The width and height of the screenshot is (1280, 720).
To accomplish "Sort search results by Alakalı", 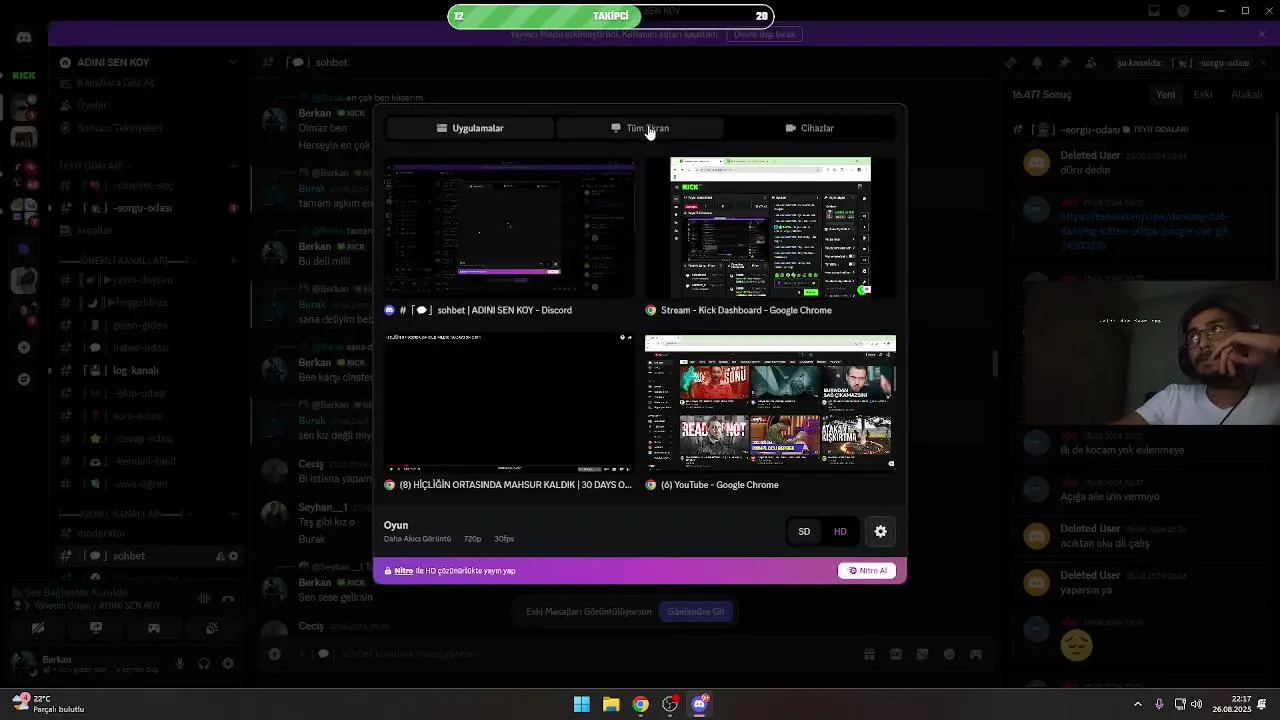I will (1247, 95).
